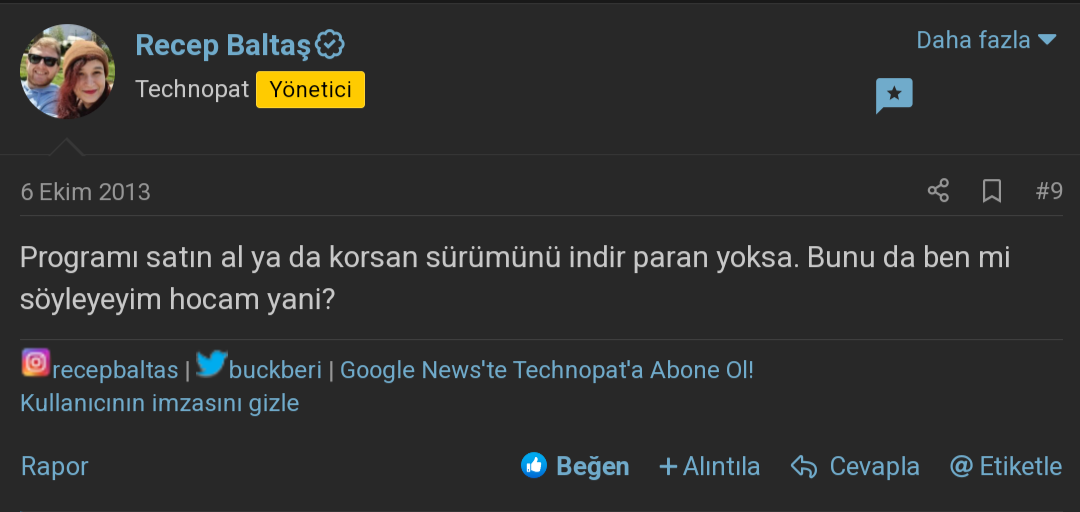Click the reply arrow icon beside Cevapla

(x=804, y=466)
